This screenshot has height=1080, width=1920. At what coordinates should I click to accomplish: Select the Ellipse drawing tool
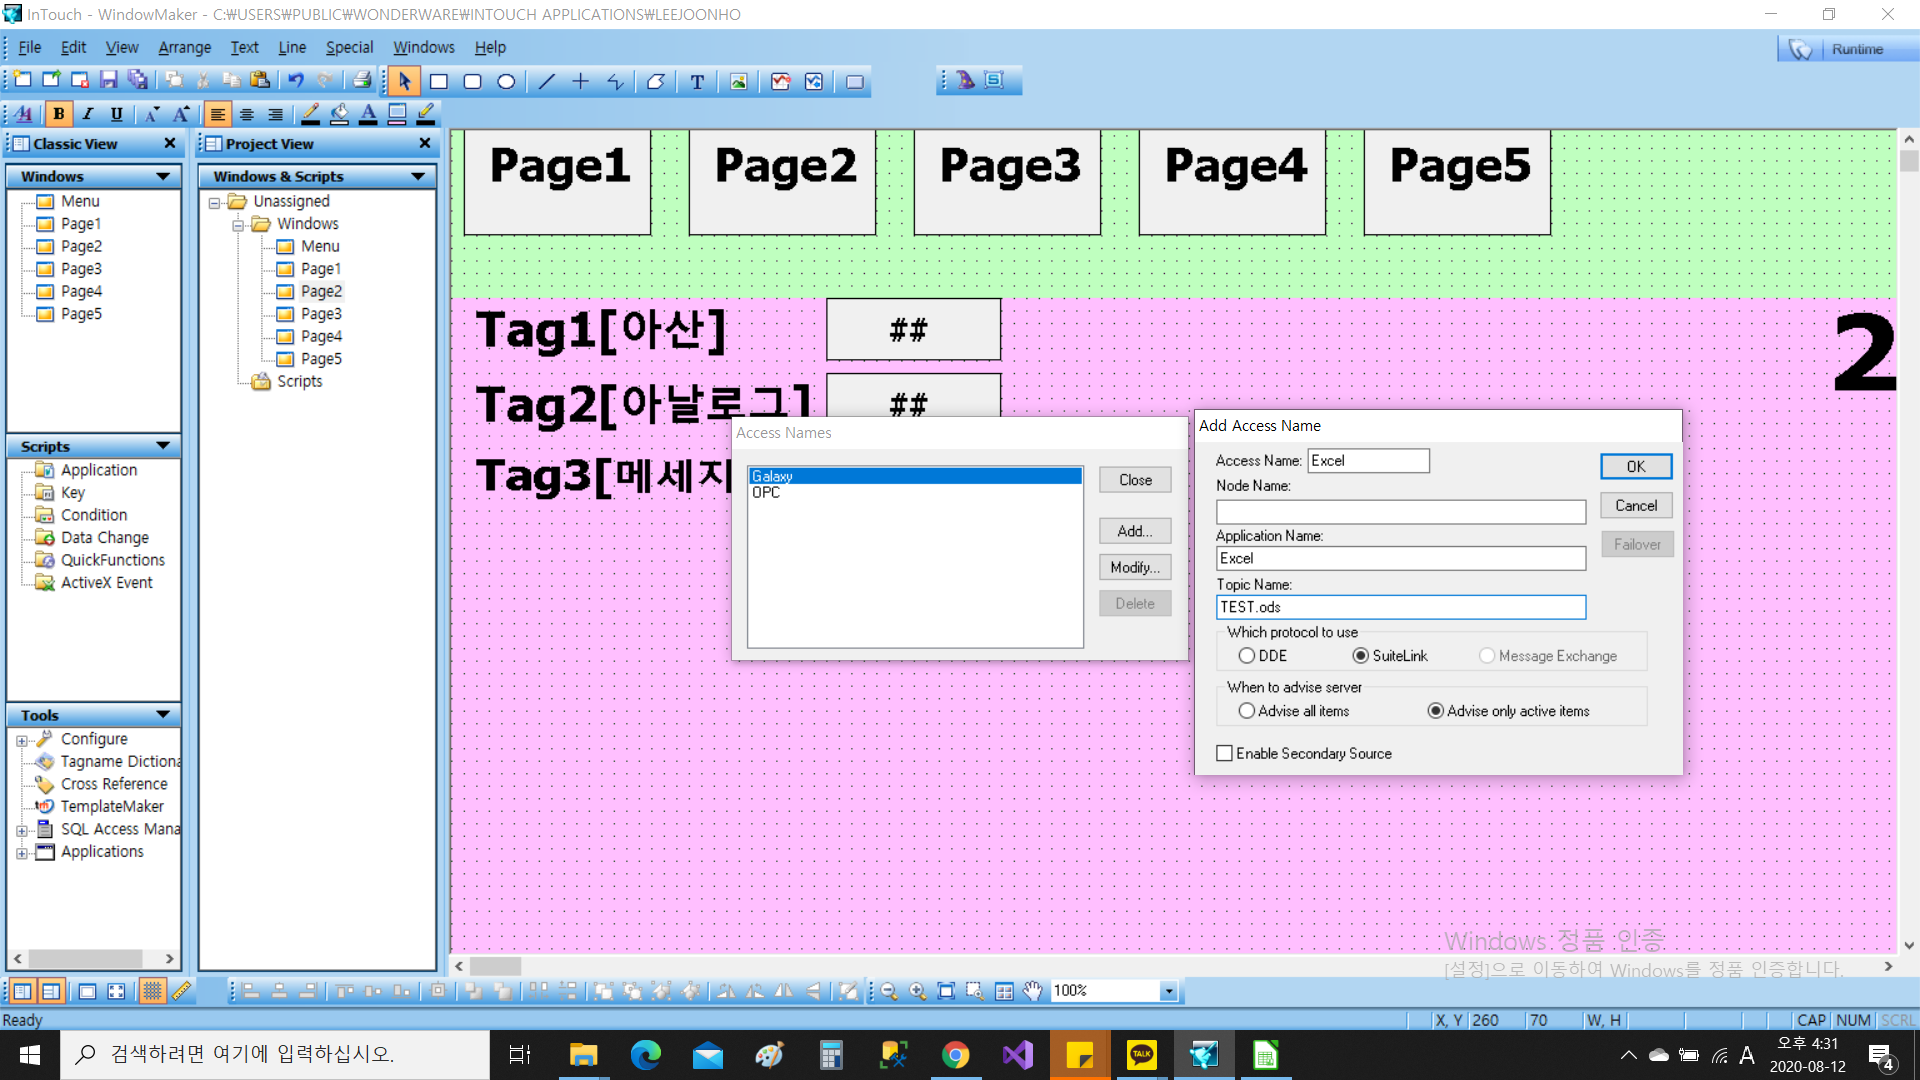(506, 82)
